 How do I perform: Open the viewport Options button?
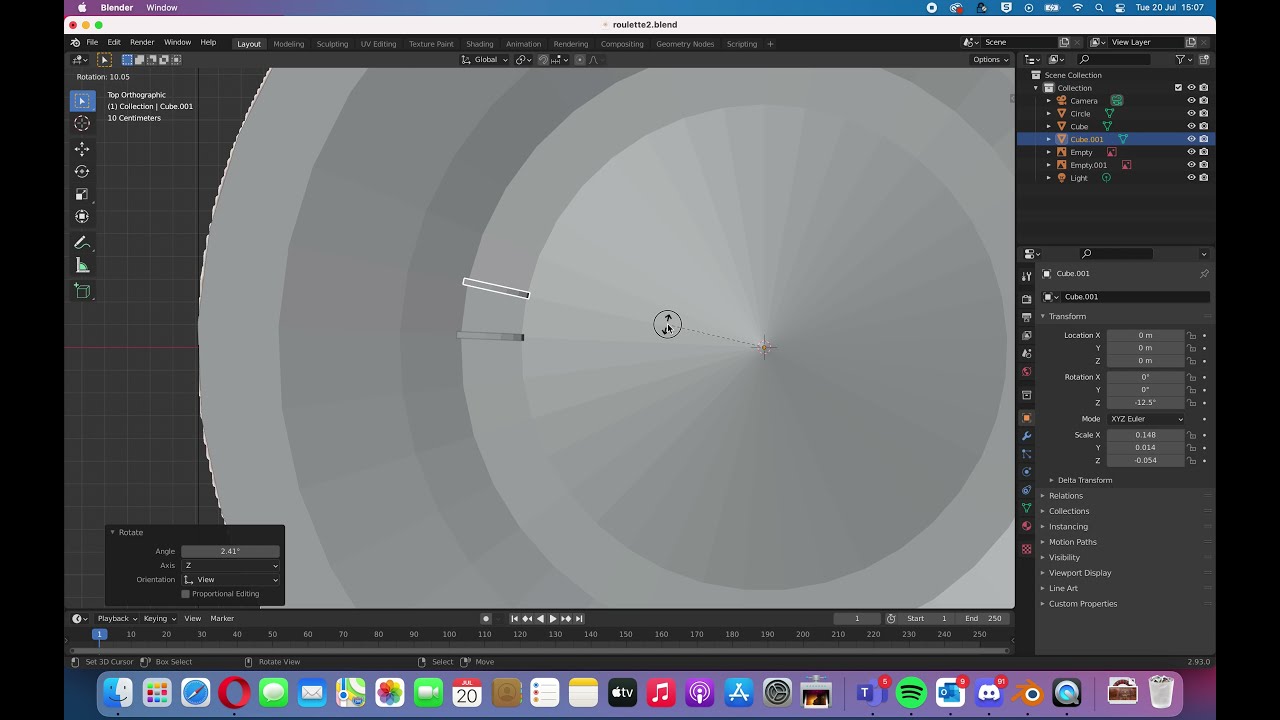click(x=989, y=60)
